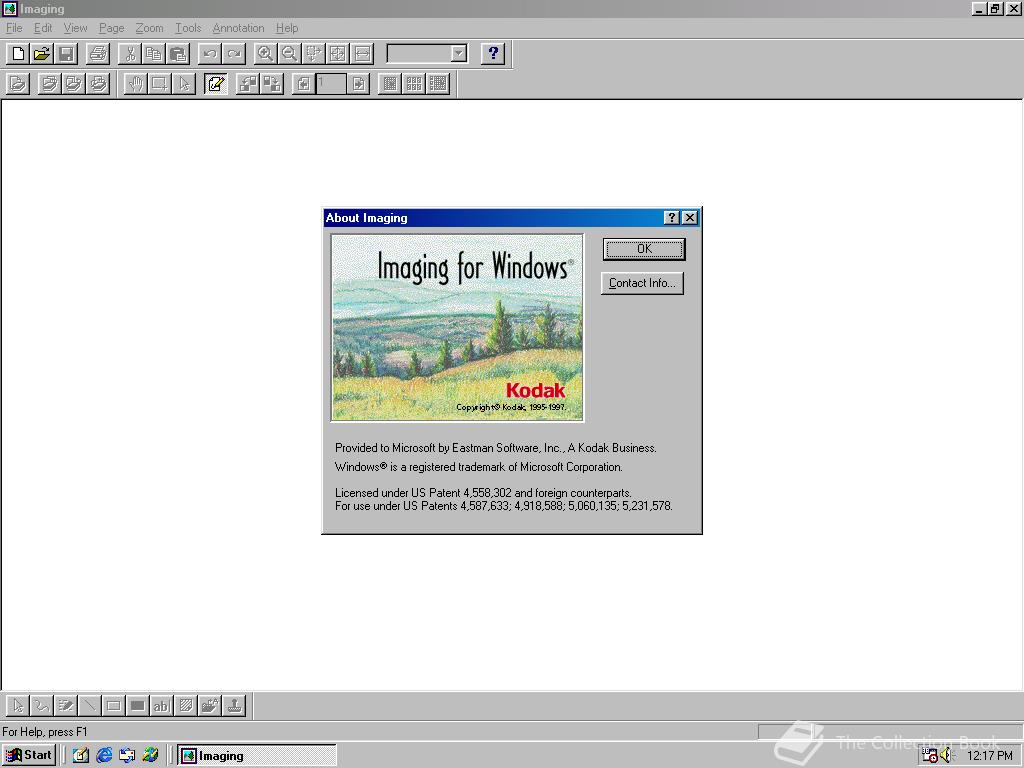Click the page number field
Viewport: 1024px width, 768px height.
click(331, 84)
